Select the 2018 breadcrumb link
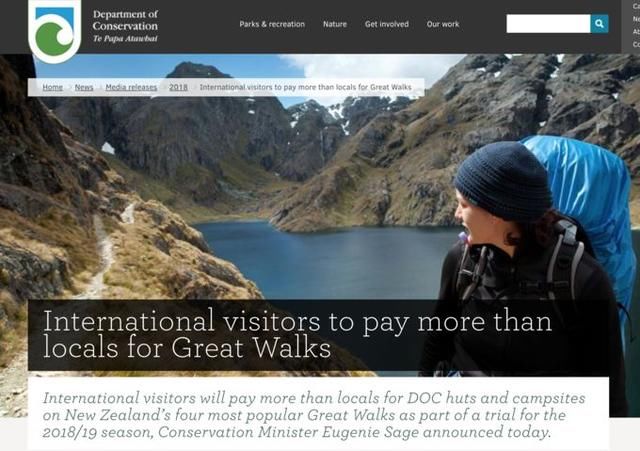Viewport: 640px width, 451px height. coord(178,87)
